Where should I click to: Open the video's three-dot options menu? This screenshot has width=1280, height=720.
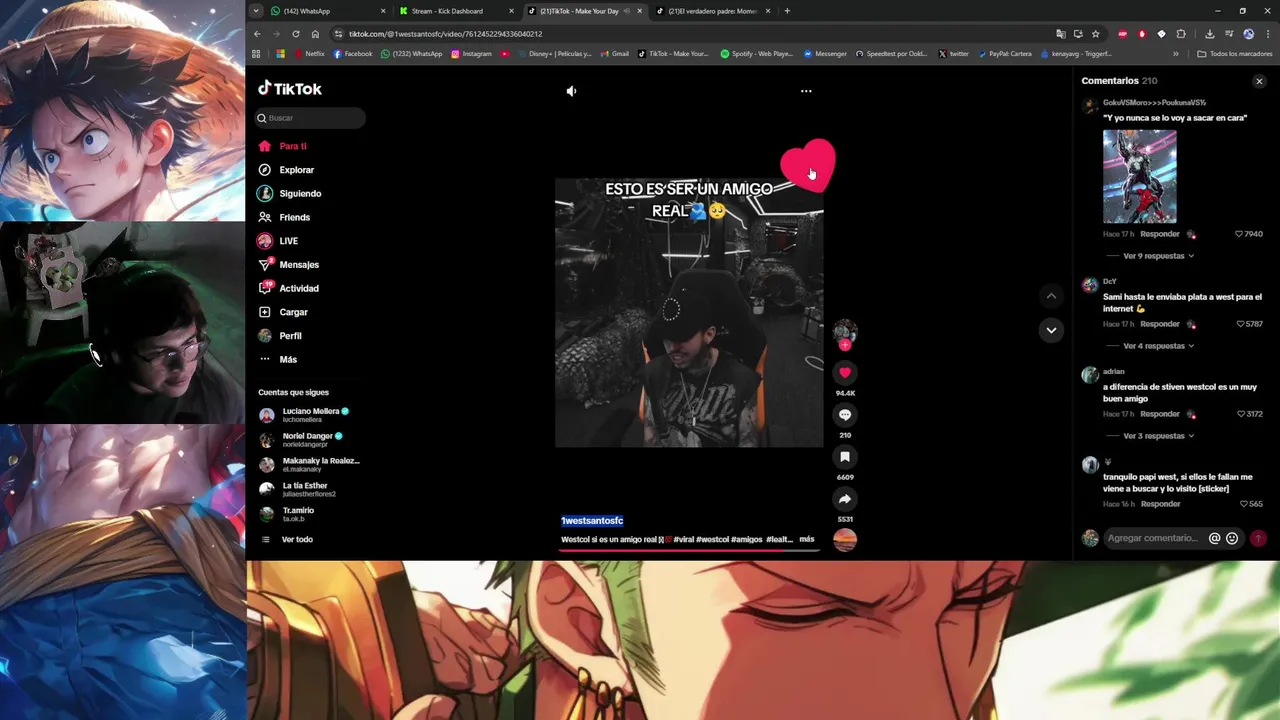806,91
